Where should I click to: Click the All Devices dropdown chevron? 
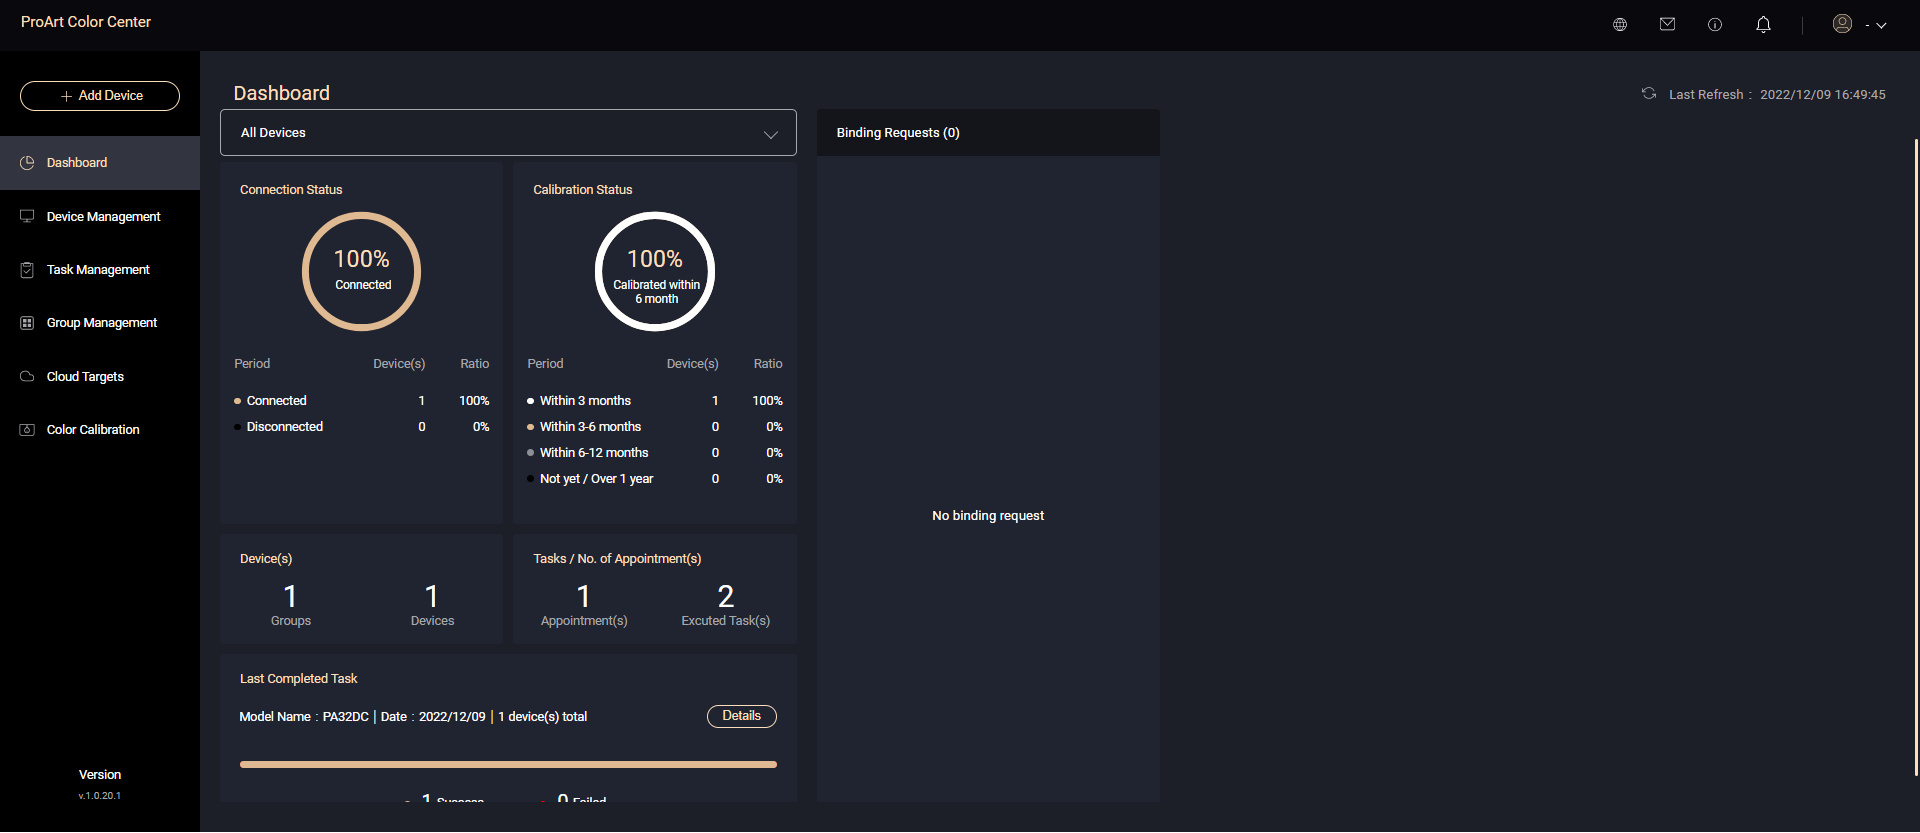771,135
